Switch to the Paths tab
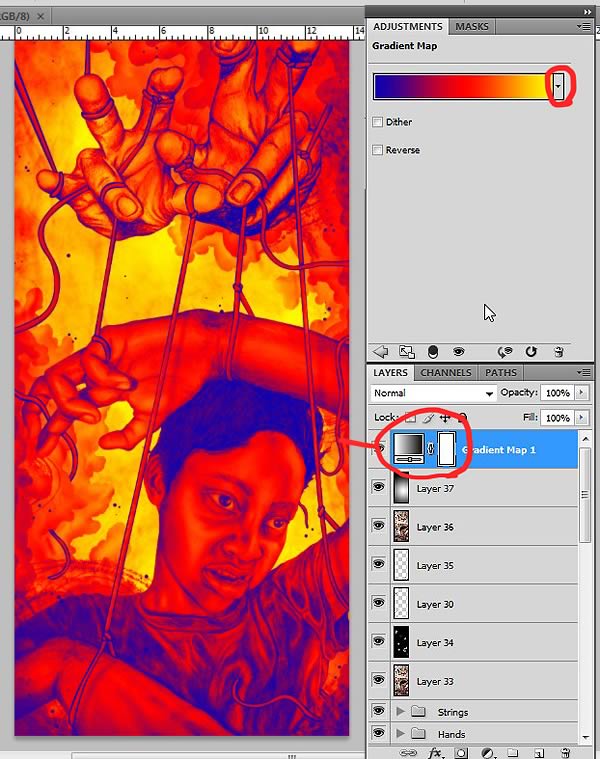The width and height of the screenshot is (600, 759). point(501,373)
